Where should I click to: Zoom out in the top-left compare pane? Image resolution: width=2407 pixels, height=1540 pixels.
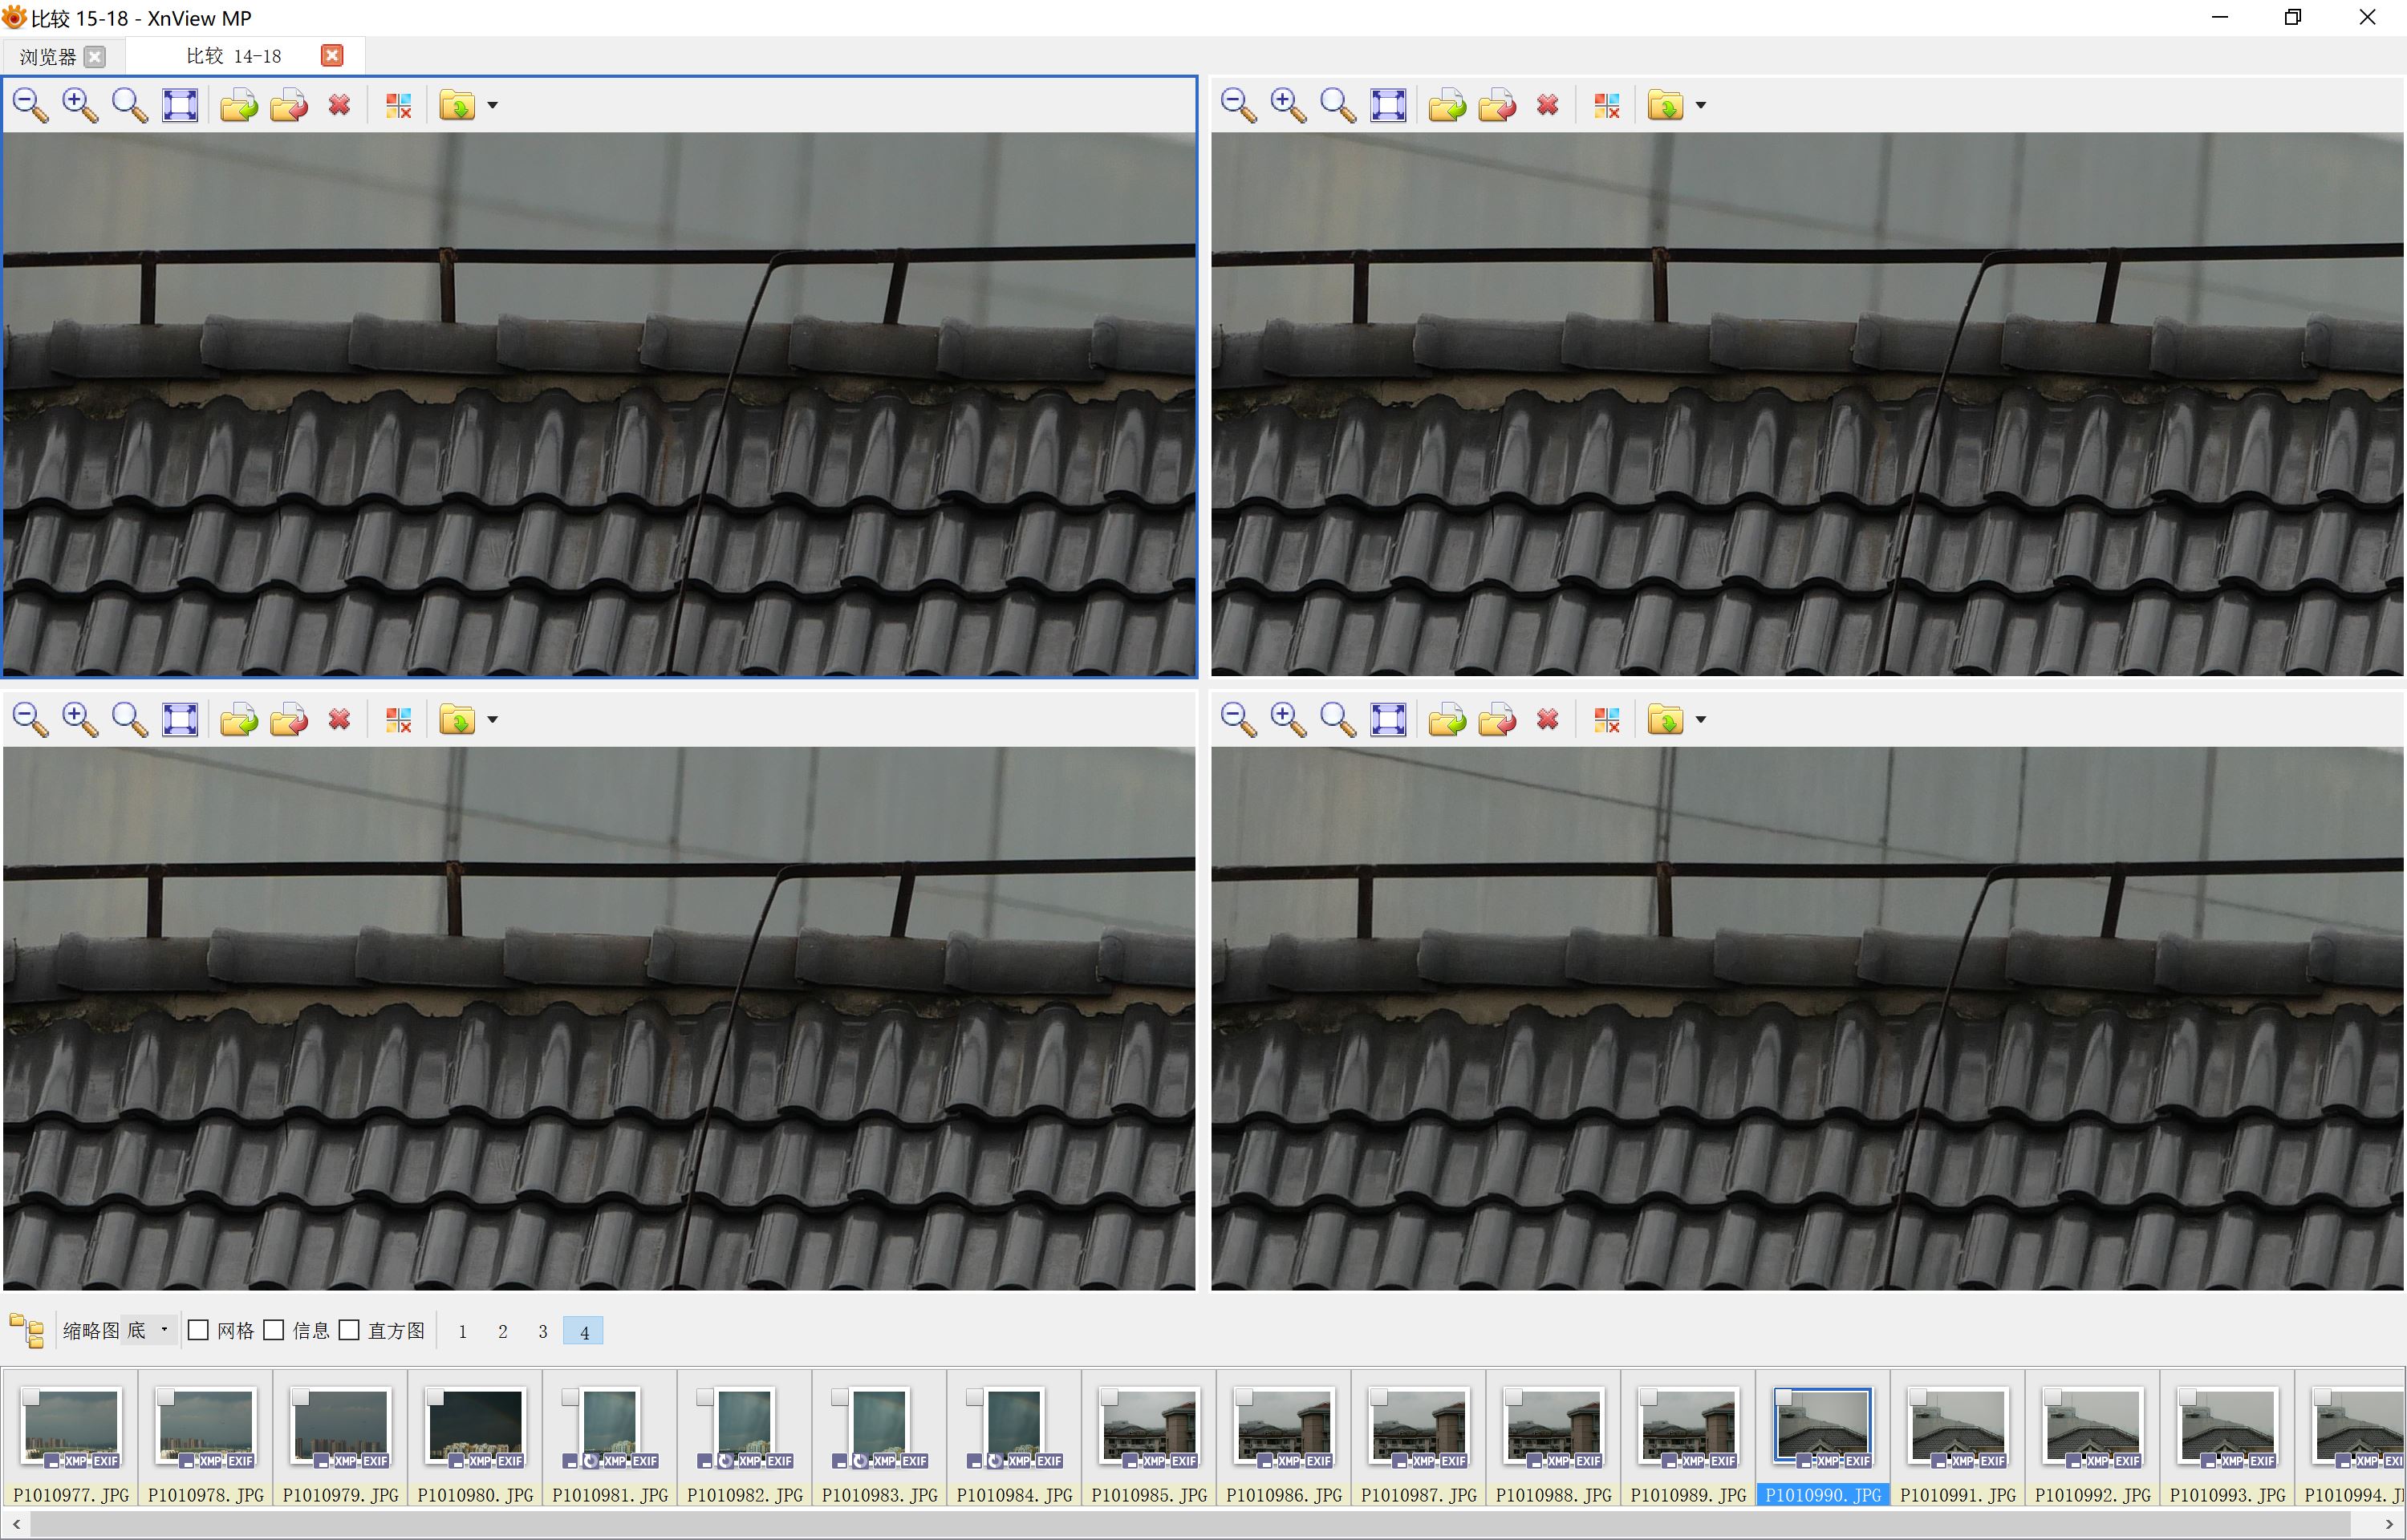[x=30, y=105]
